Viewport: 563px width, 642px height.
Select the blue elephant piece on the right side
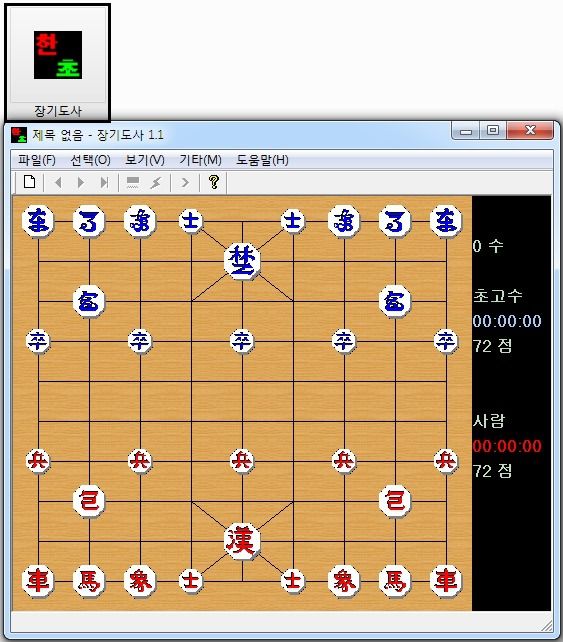pos(344,221)
